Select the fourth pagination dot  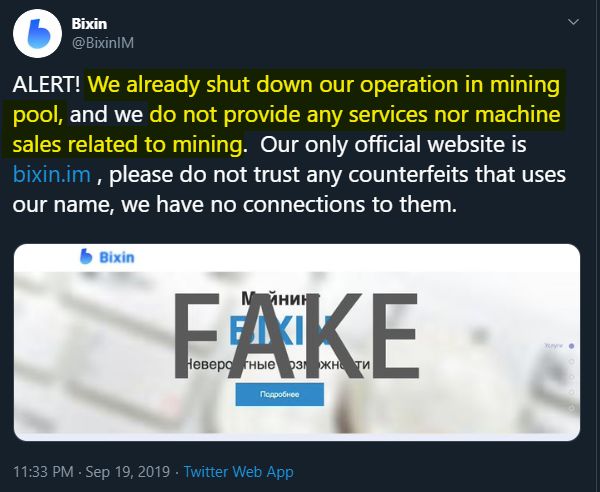pyautogui.click(x=571, y=391)
